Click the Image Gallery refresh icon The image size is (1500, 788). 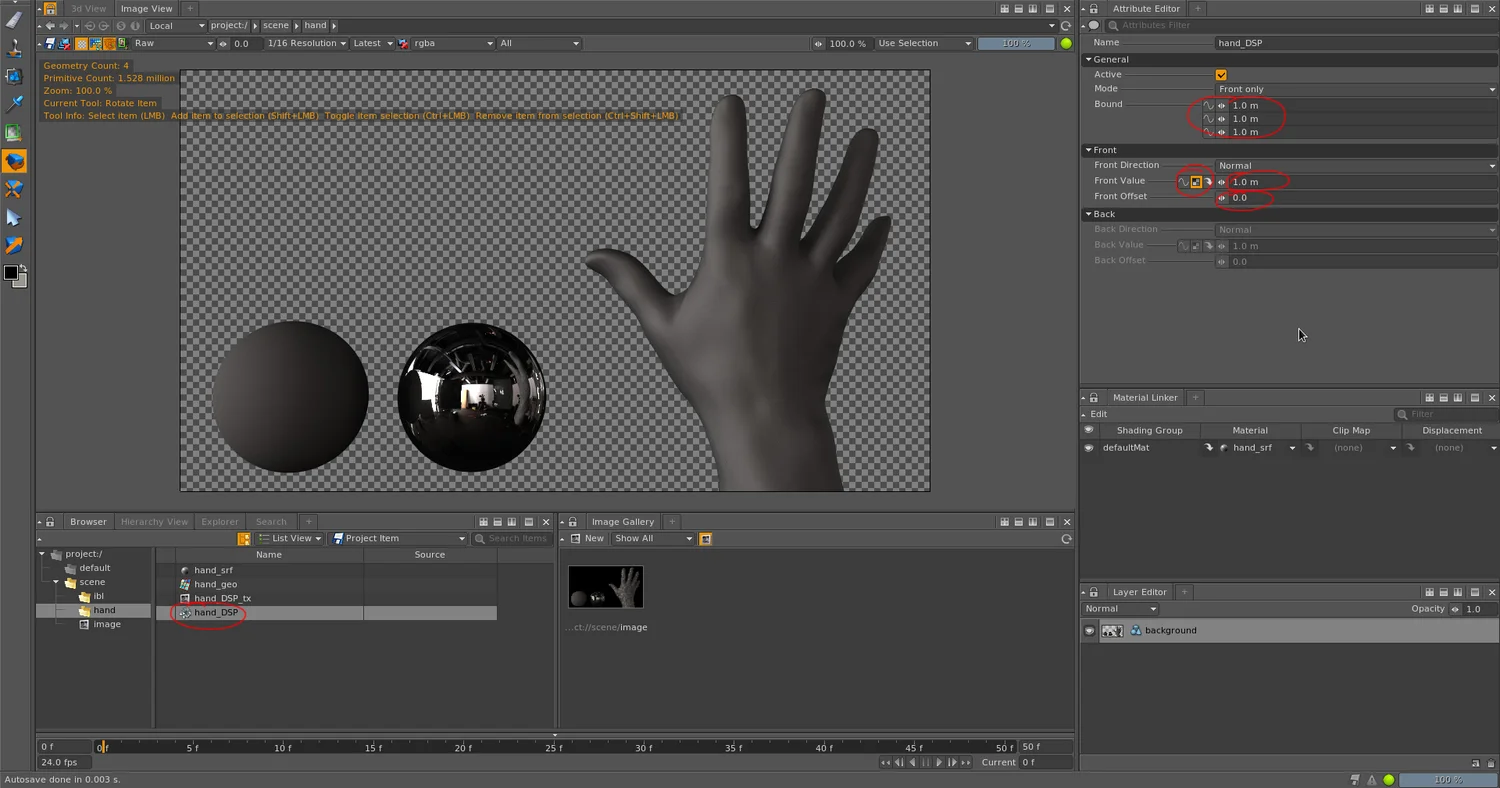point(1066,539)
